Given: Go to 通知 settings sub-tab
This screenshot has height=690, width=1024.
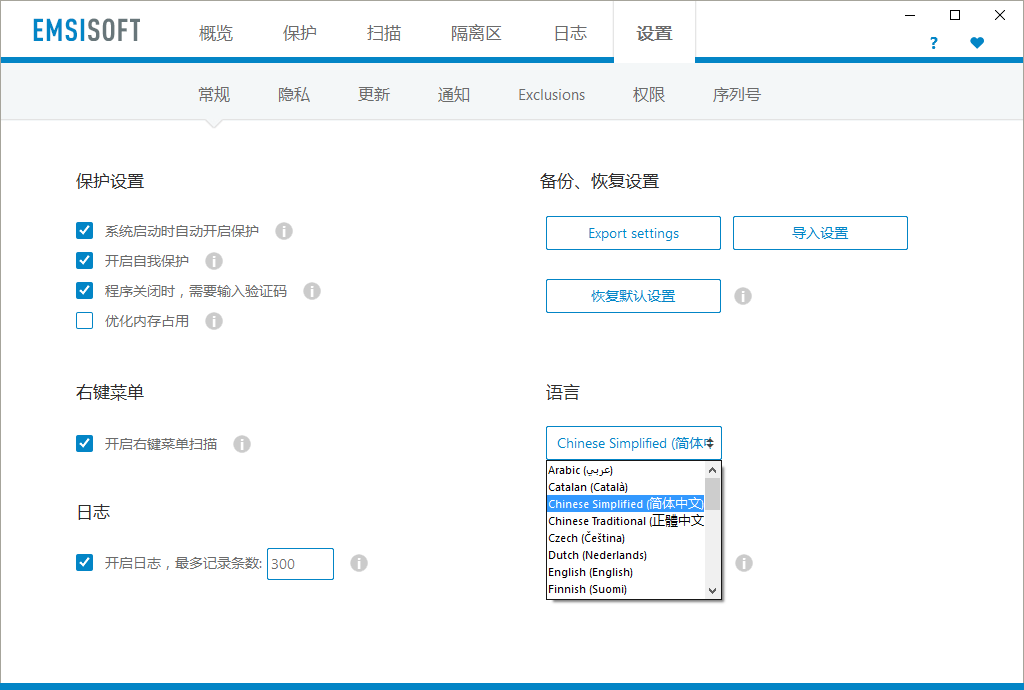Looking at the screenshot, I should tap(454, 95).
